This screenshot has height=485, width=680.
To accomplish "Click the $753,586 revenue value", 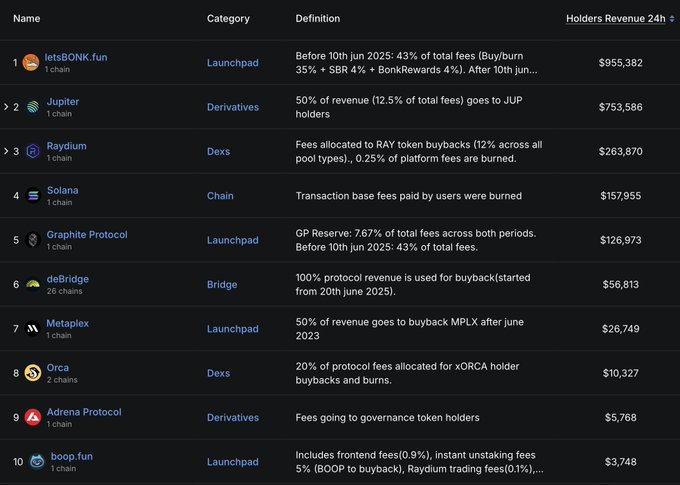I will pos(621,107).
